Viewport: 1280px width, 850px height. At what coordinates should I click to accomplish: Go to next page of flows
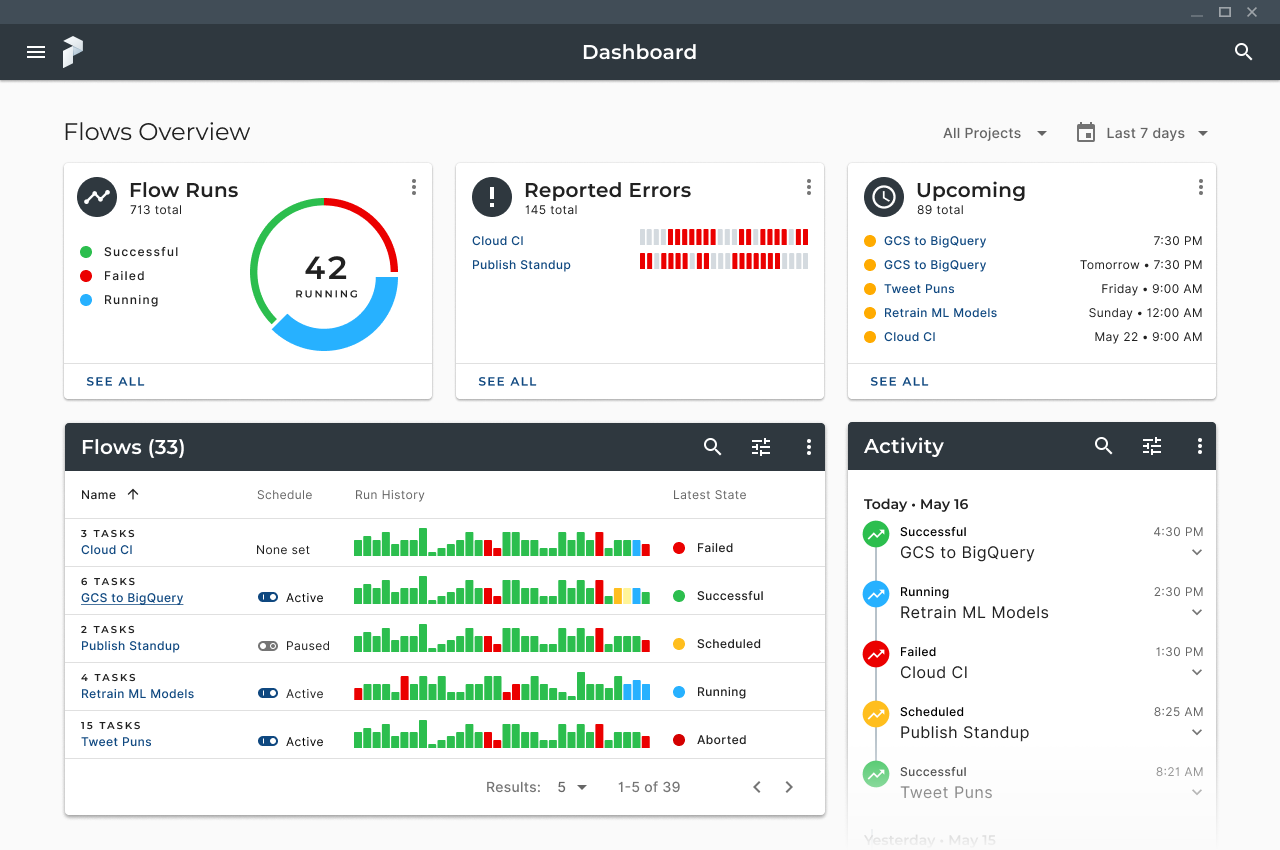[x=789, y=787]
